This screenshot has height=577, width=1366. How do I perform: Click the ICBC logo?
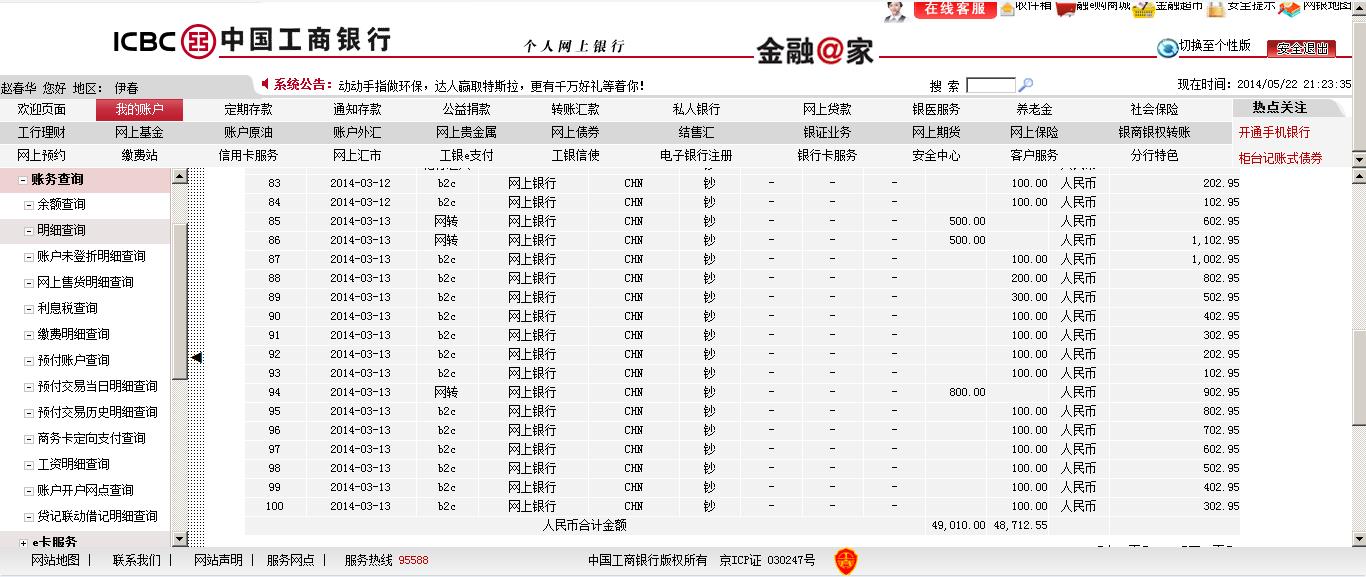pyautogui.click(x=253, y=41)
